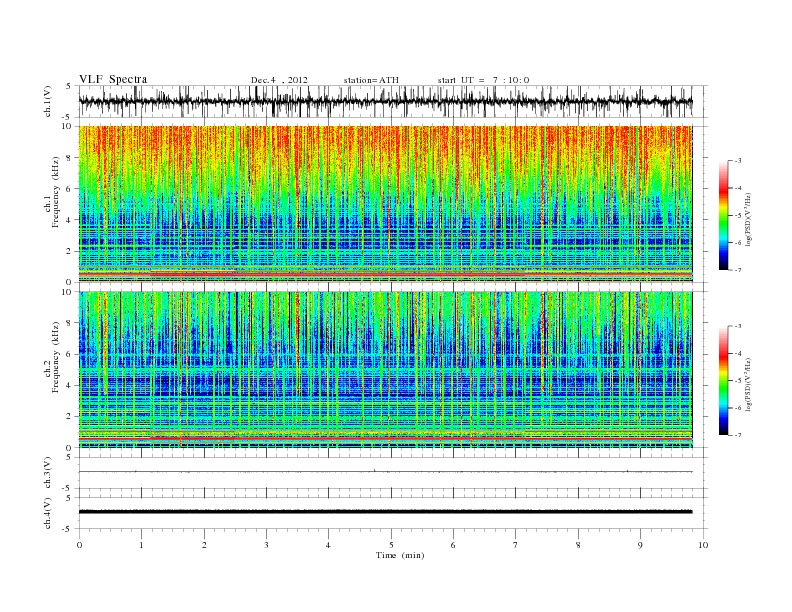The image size is (792, 612).
Task: Click the "Time (min)" axis label
Action: pos(400,555)
